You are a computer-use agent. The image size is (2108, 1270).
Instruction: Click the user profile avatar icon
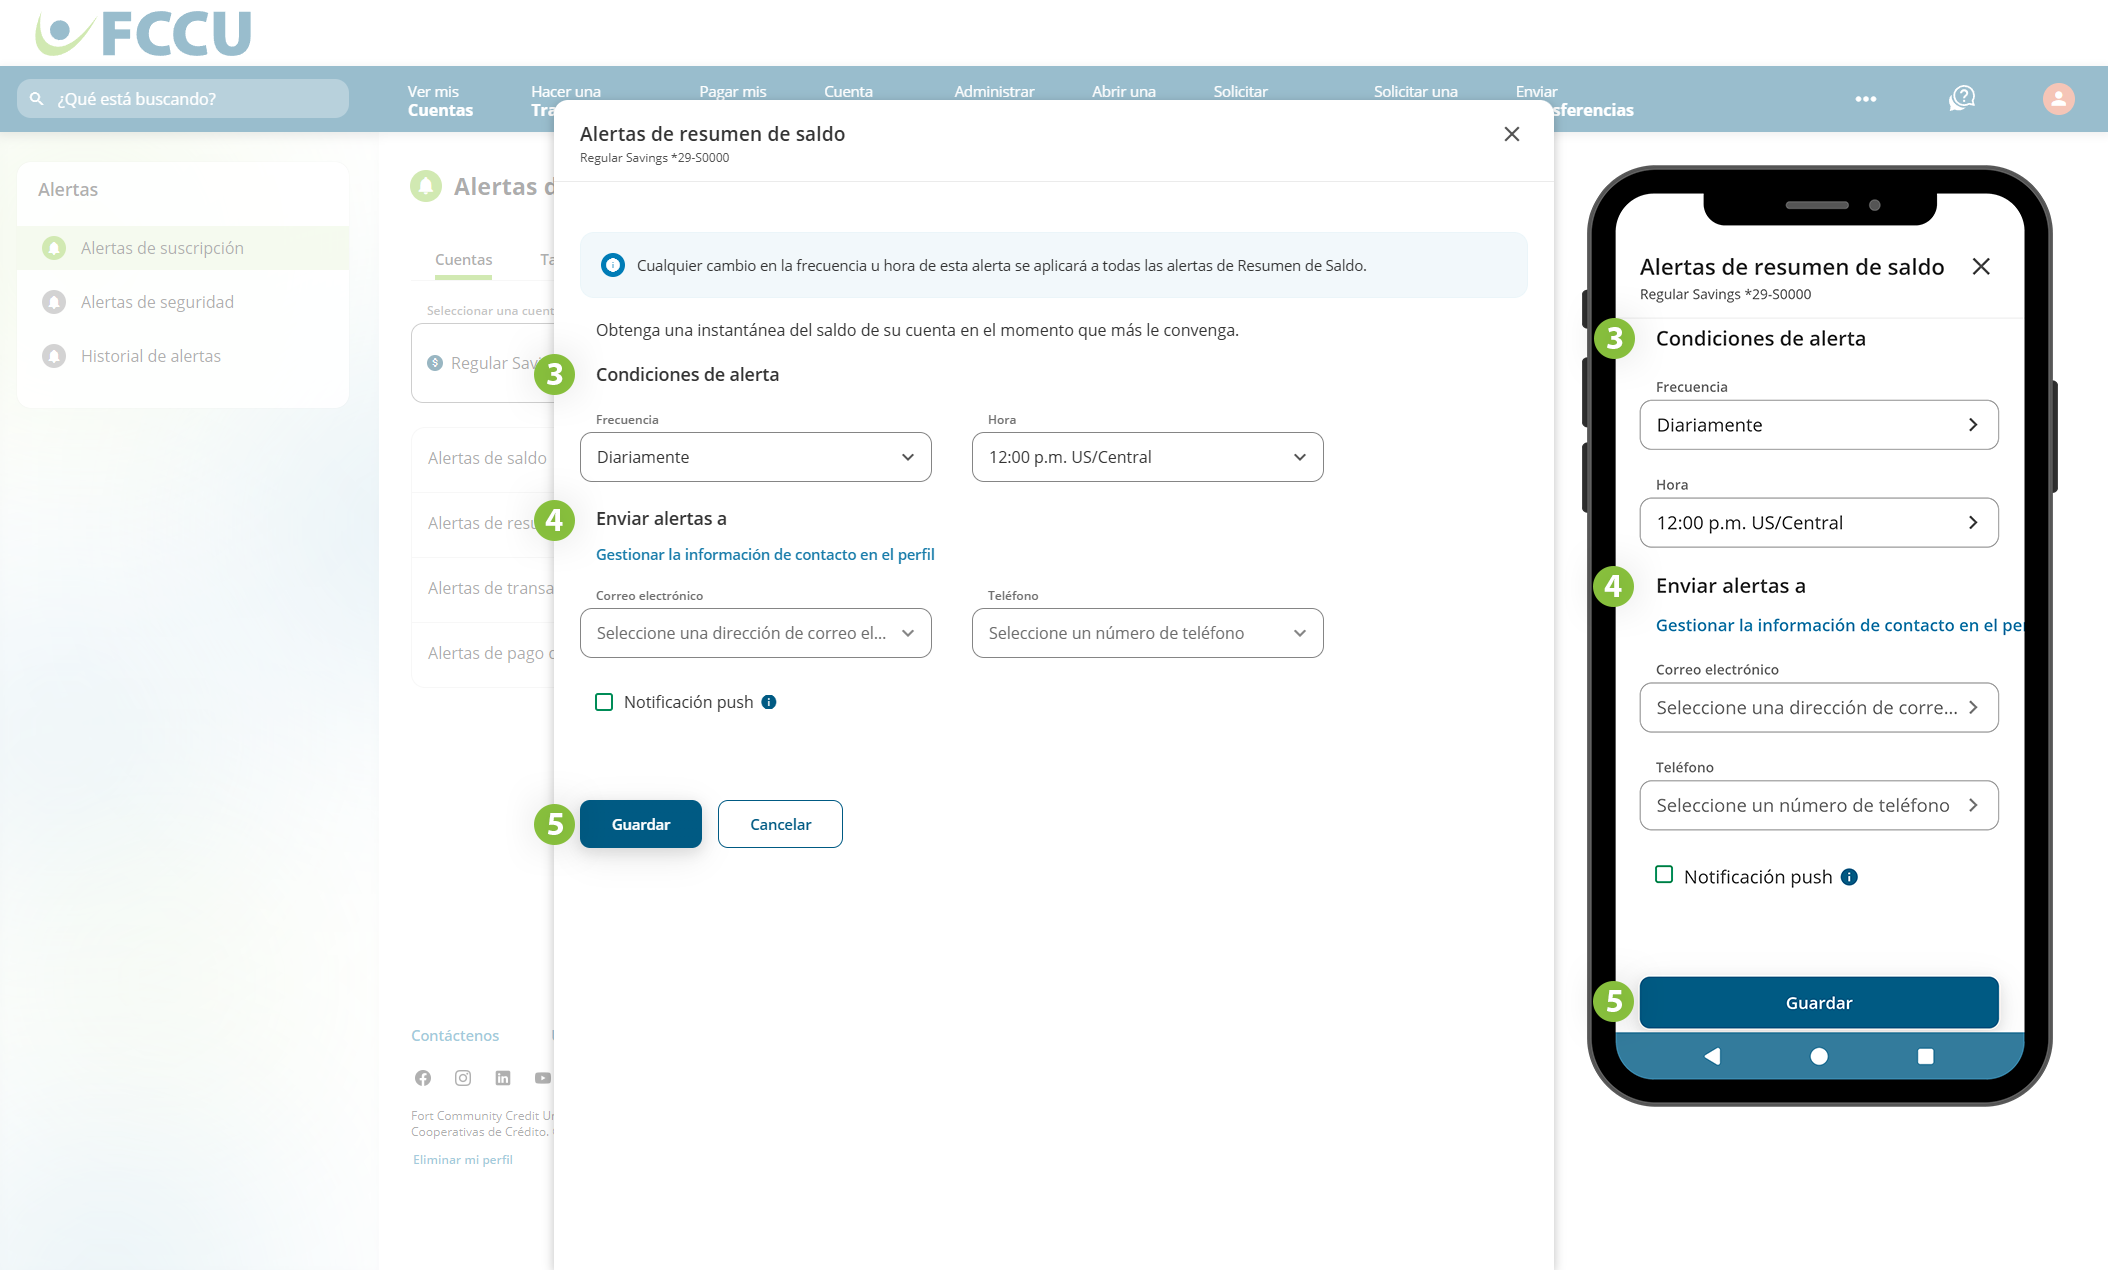[x=2057, y=98]
